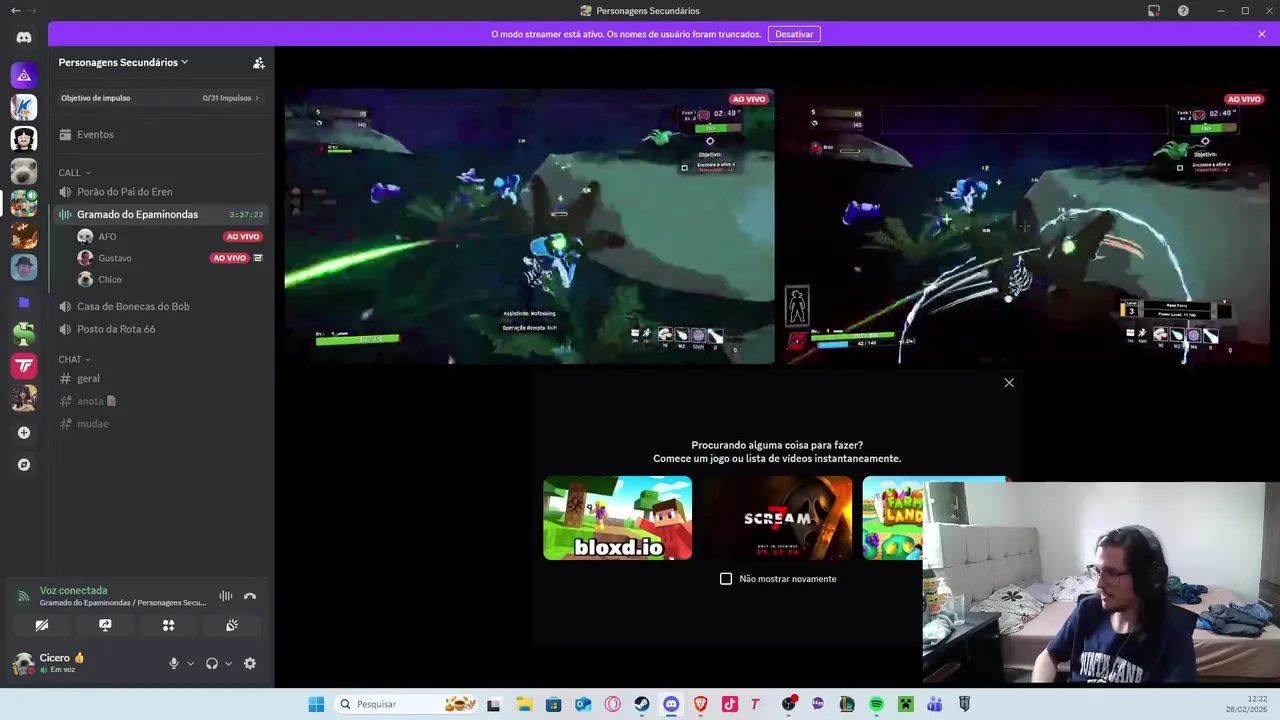
Task: Dismiss the streamer mode banner
Action: point(1262,34)
